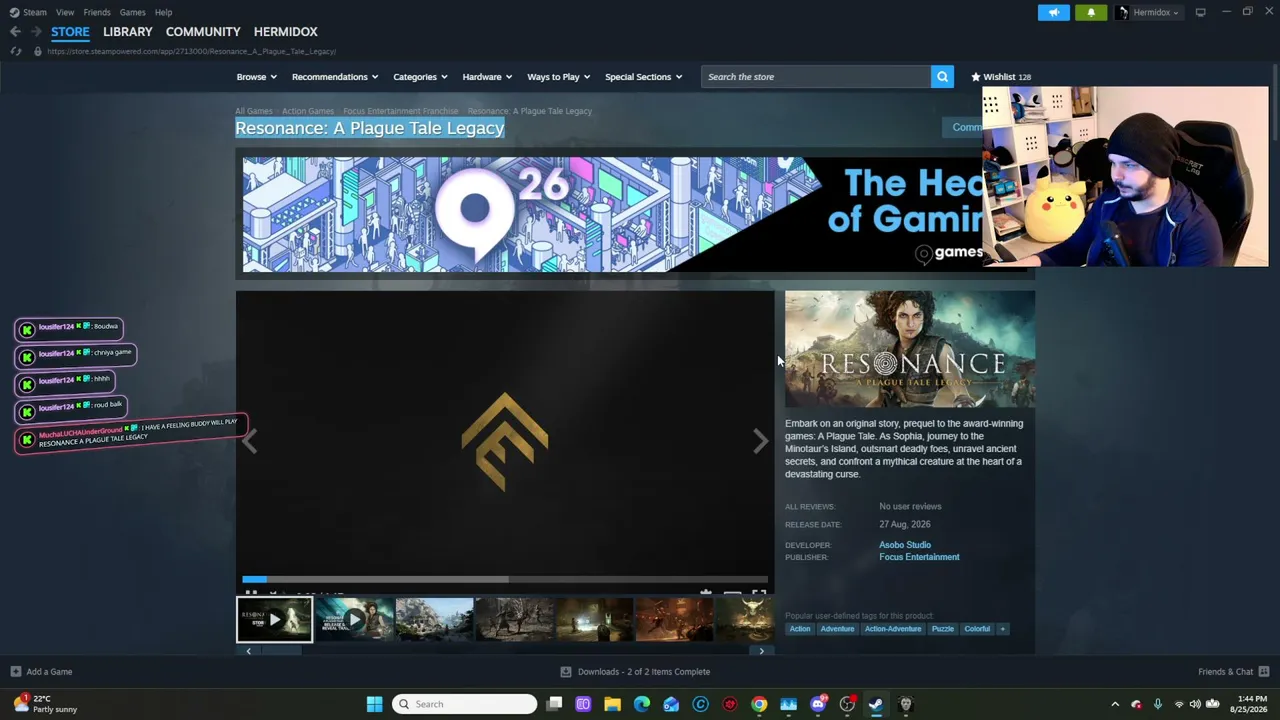Open the Friends menu
The image size is (1280, 720).
pos(97,12)
